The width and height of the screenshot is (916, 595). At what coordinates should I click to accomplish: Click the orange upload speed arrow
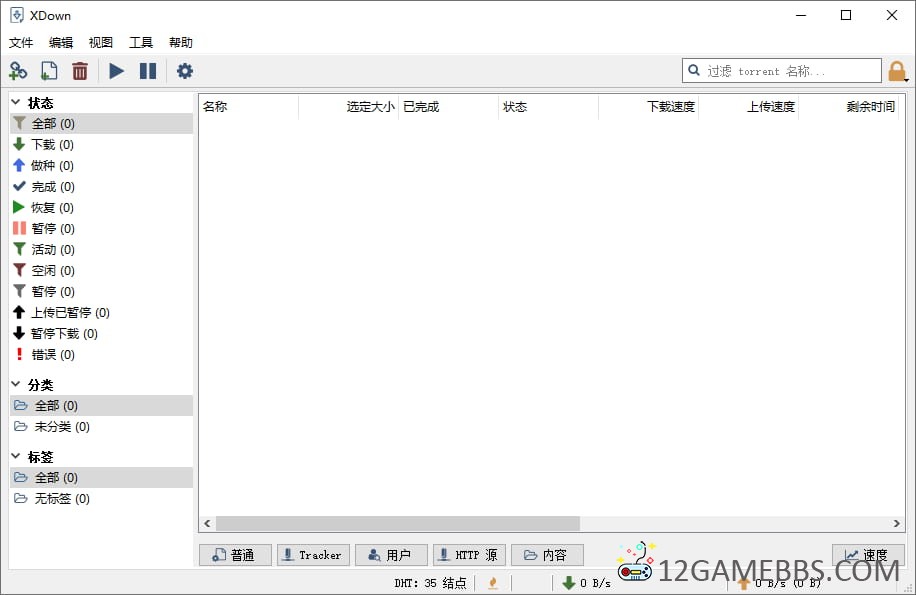(x=743, y=583)
